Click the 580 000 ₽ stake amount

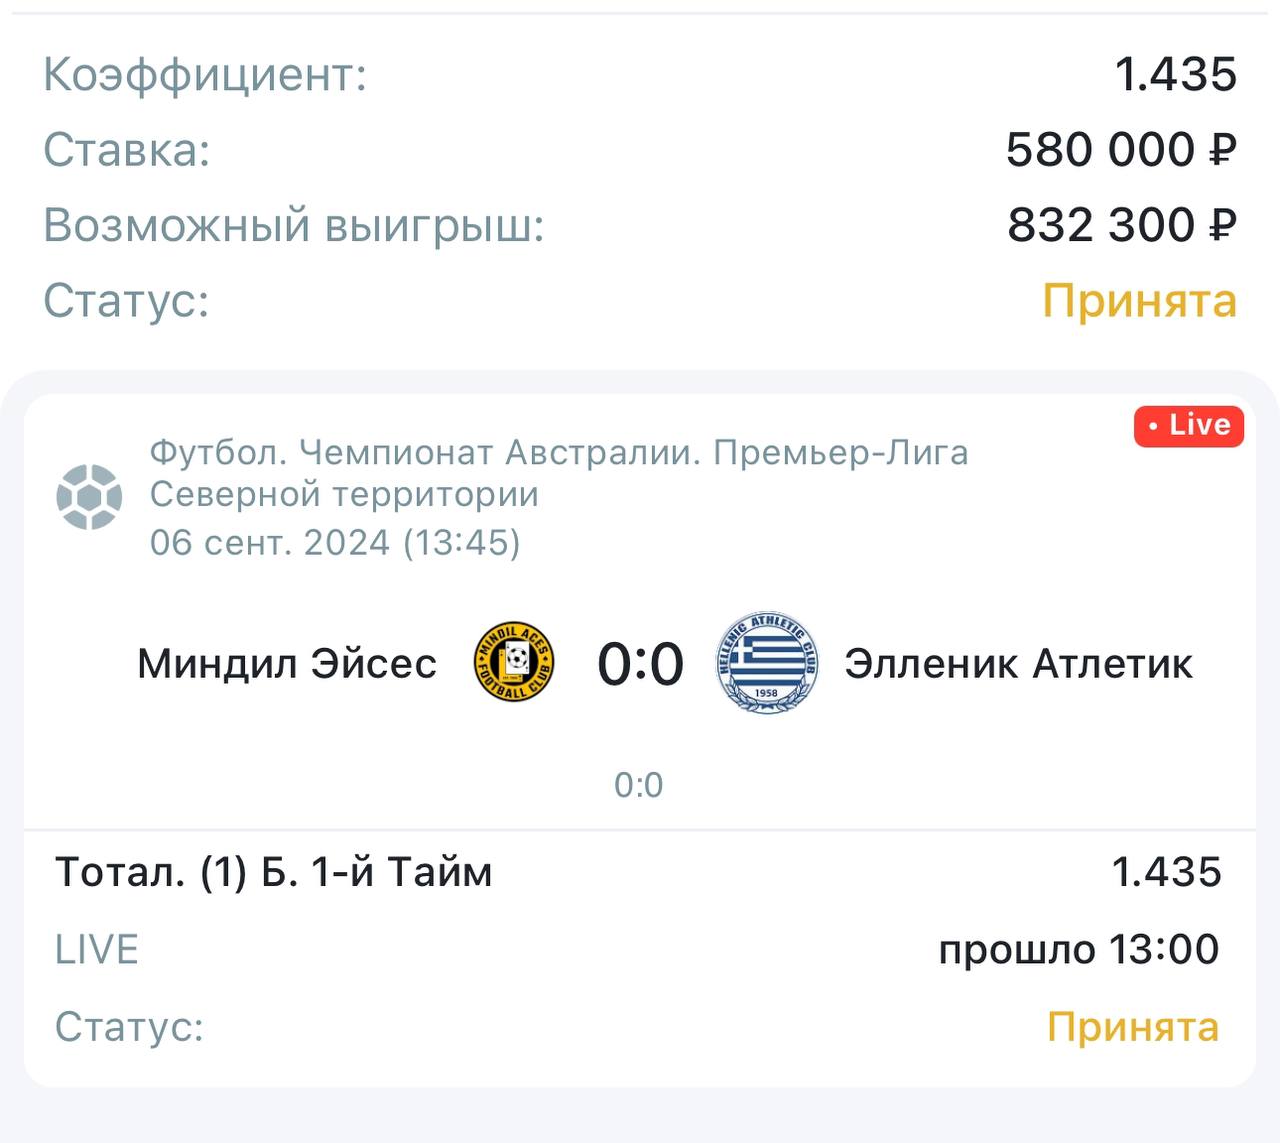tap(1120, 150)
